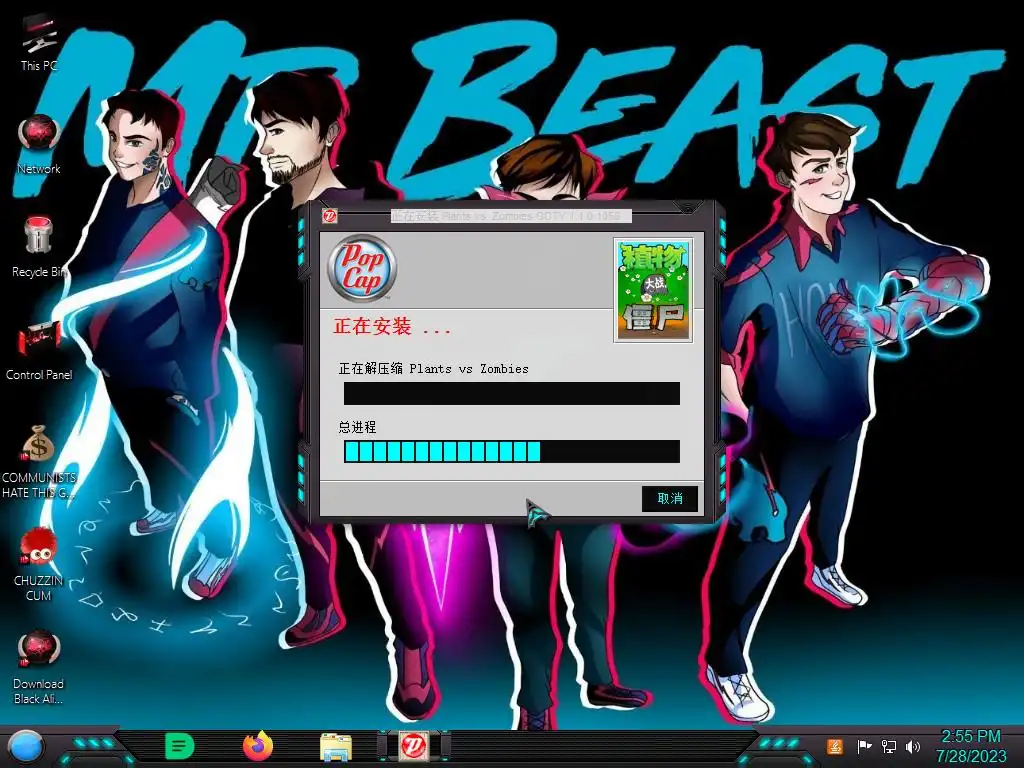Launch Firefox from the taskbar
1024x768 pixels.
257,746
